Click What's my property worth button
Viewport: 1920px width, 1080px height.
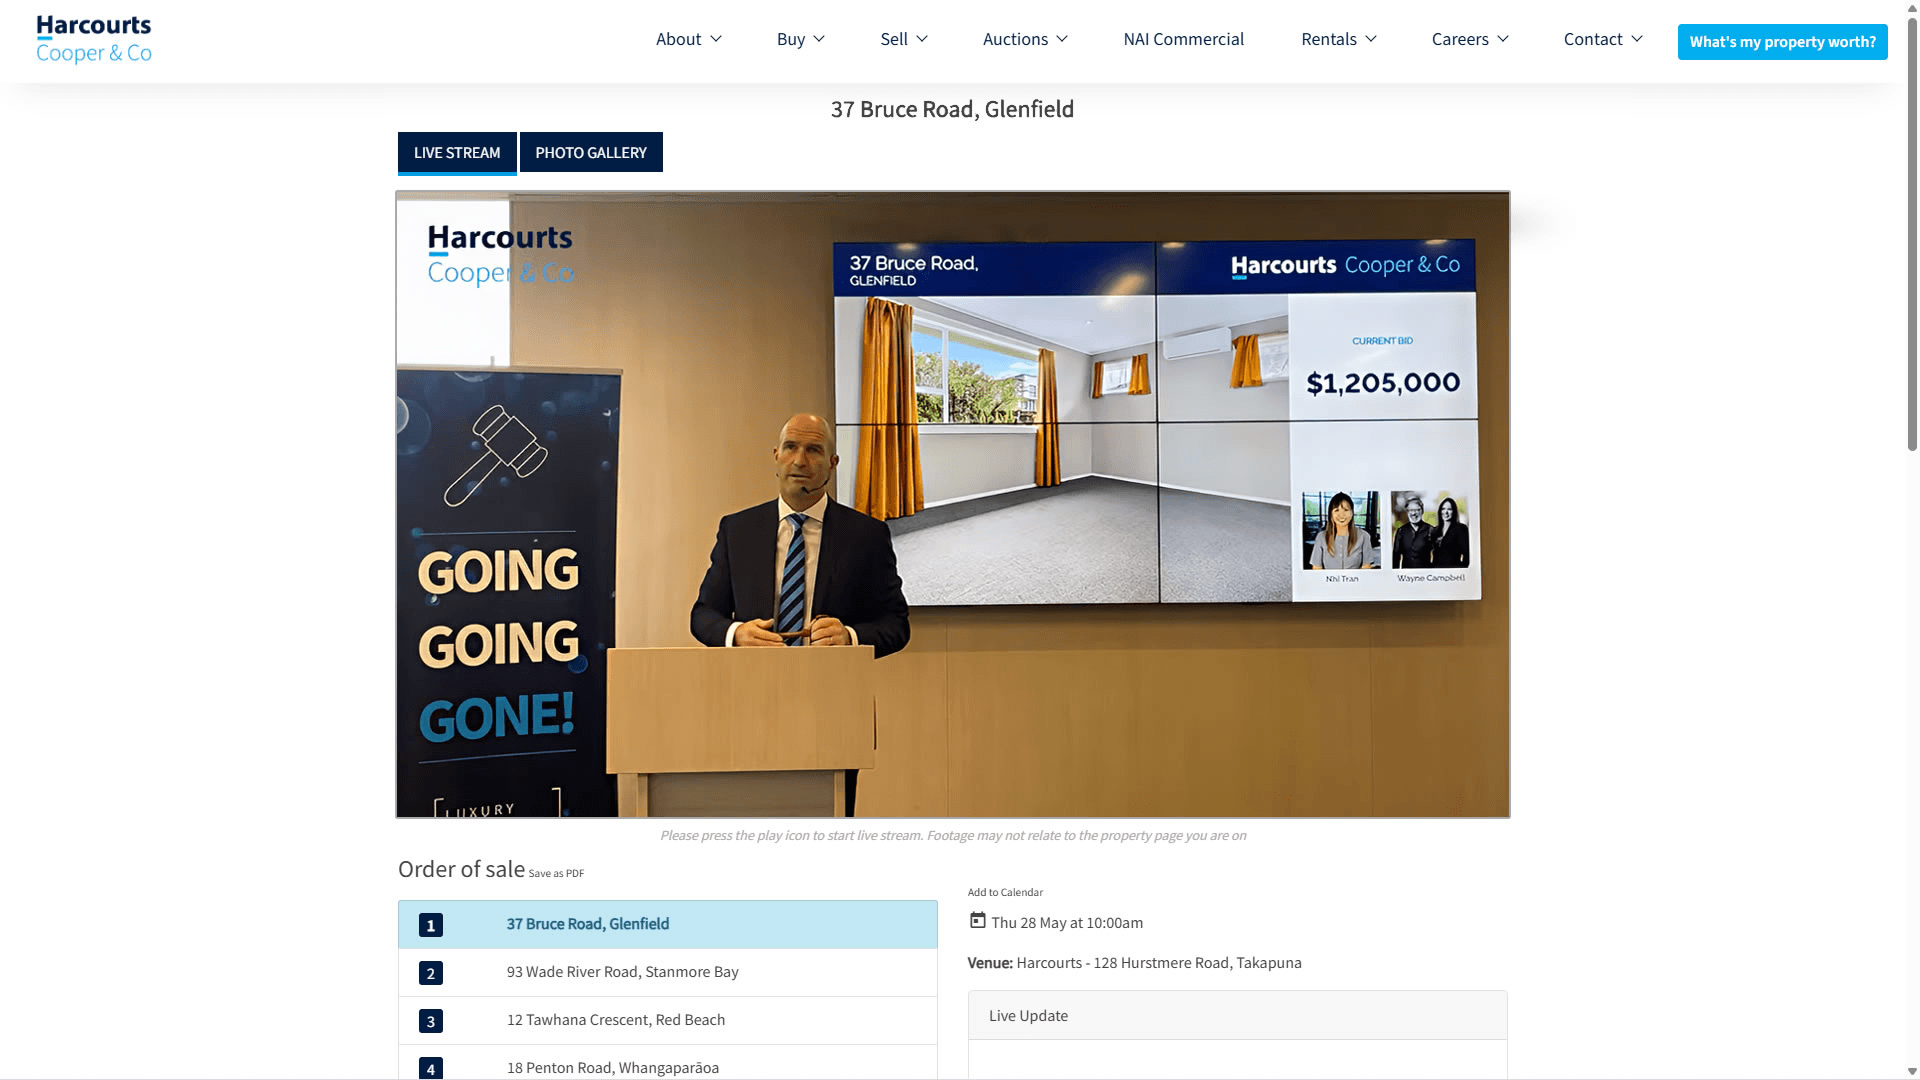tap(1783, 42)
